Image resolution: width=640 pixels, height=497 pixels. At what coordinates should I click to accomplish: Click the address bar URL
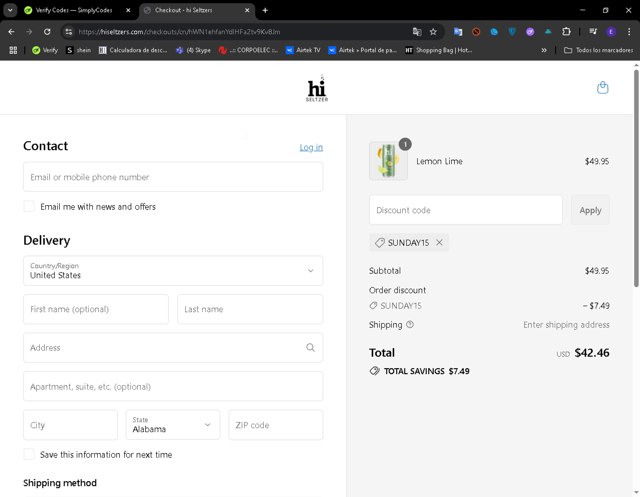pos(180,32)
